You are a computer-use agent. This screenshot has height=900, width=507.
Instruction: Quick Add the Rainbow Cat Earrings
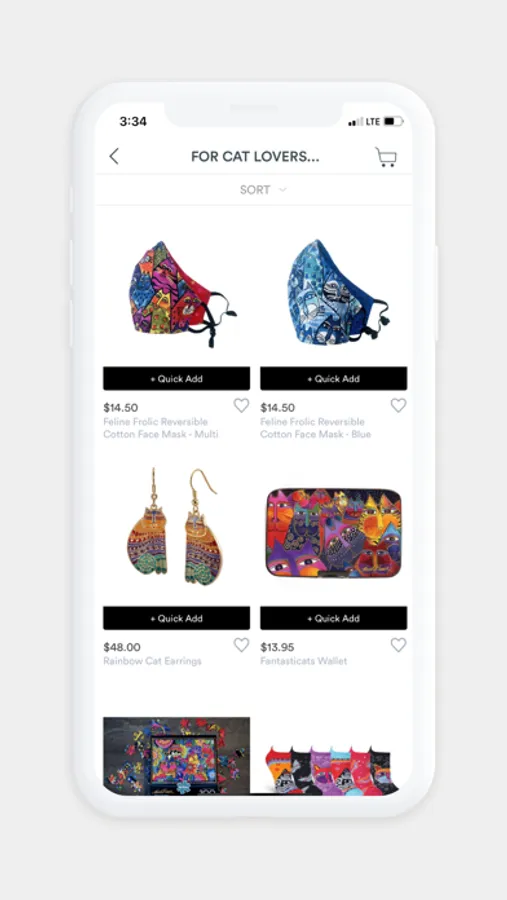click(x=176, y=618)
